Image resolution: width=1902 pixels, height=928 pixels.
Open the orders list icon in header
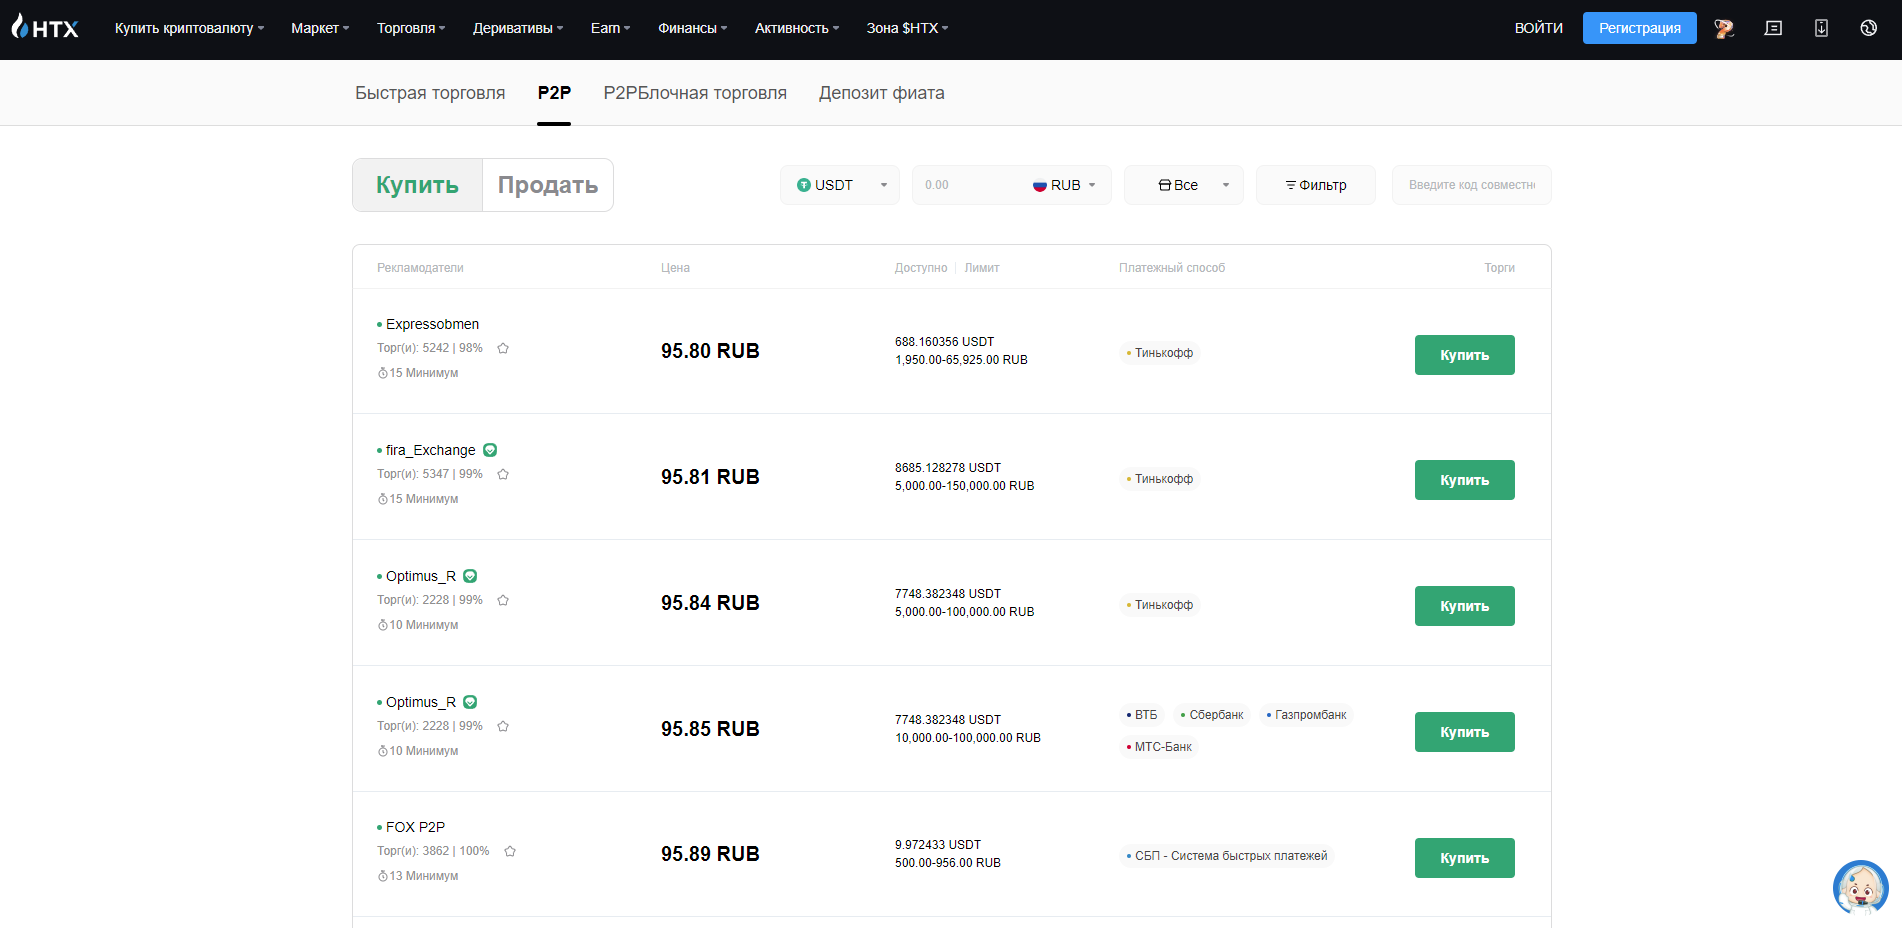(x=1773, y=28)
